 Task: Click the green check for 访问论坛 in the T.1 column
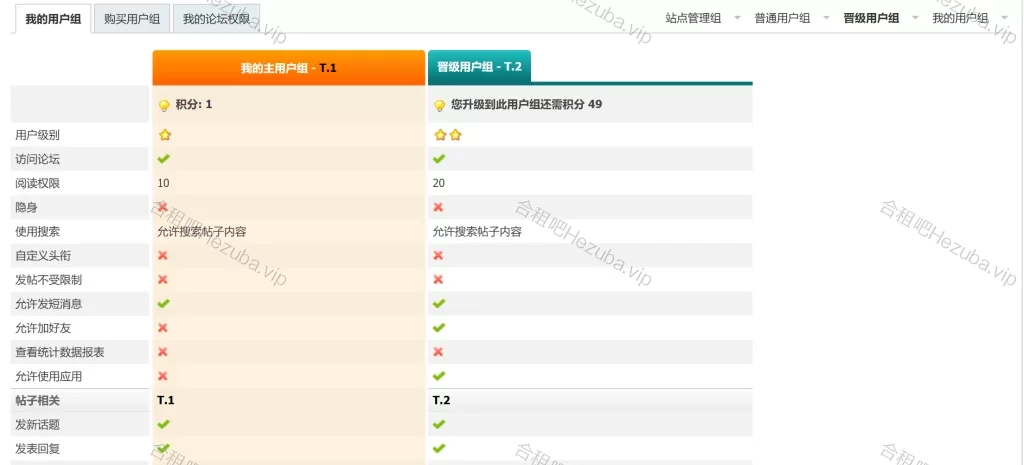click(163, 159)
